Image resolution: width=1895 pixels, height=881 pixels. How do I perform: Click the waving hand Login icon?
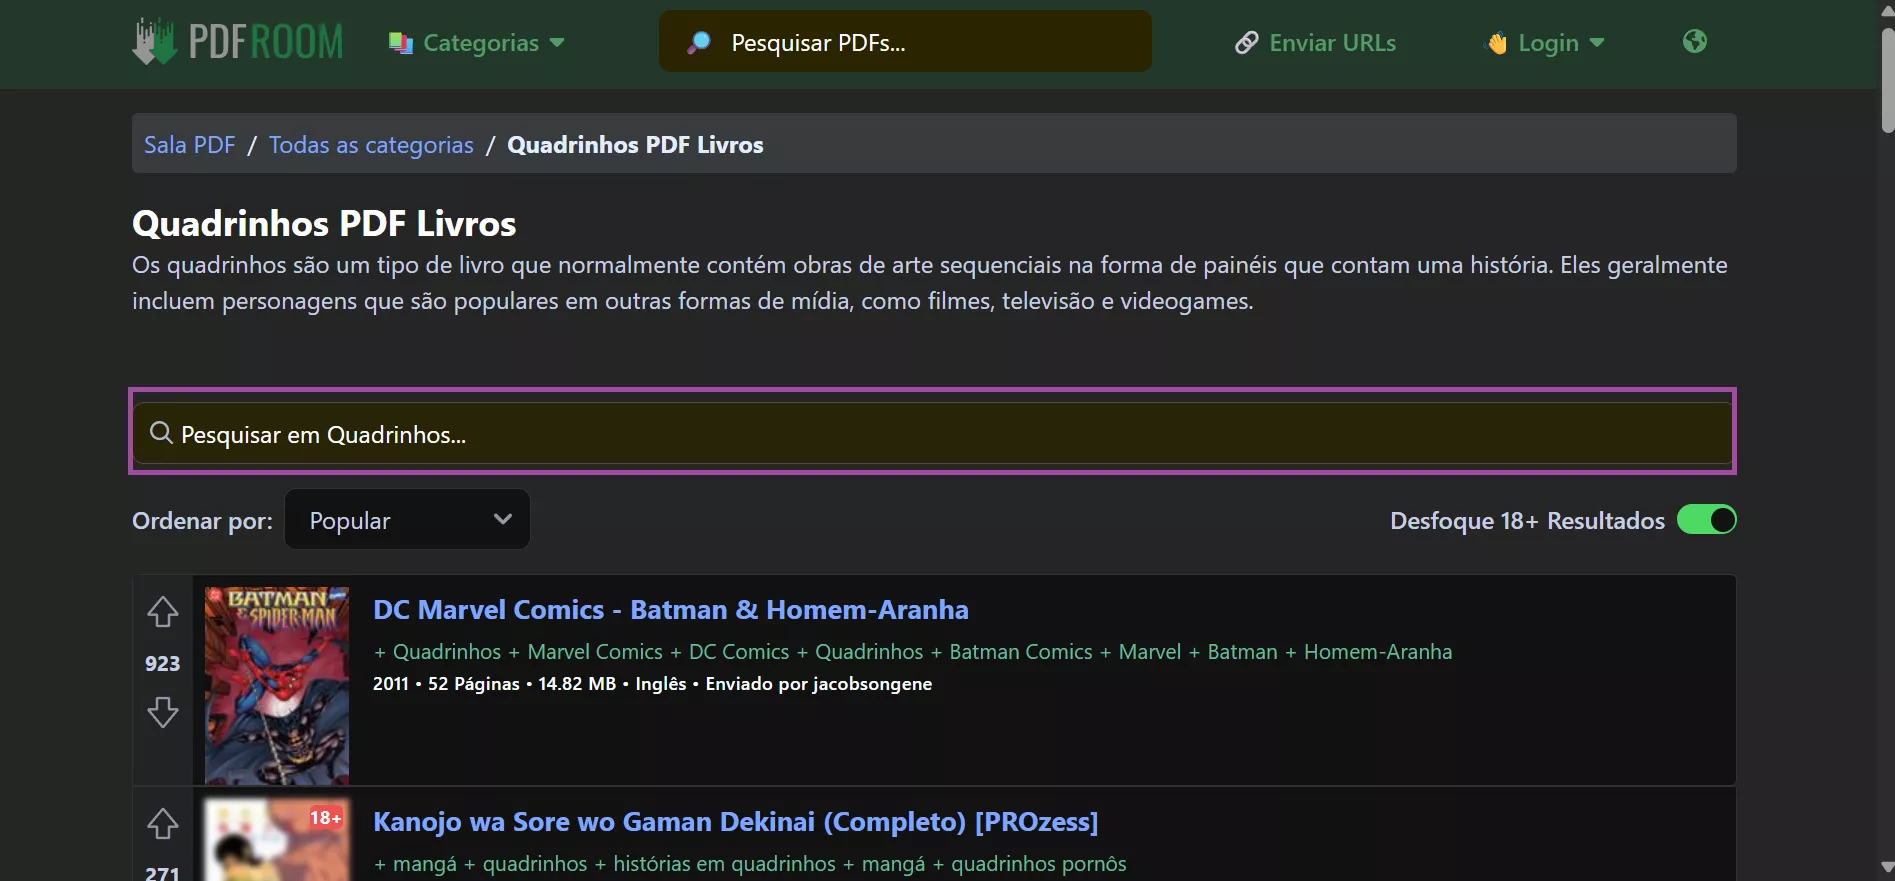pyautogui.click(x=1497, y=43)
